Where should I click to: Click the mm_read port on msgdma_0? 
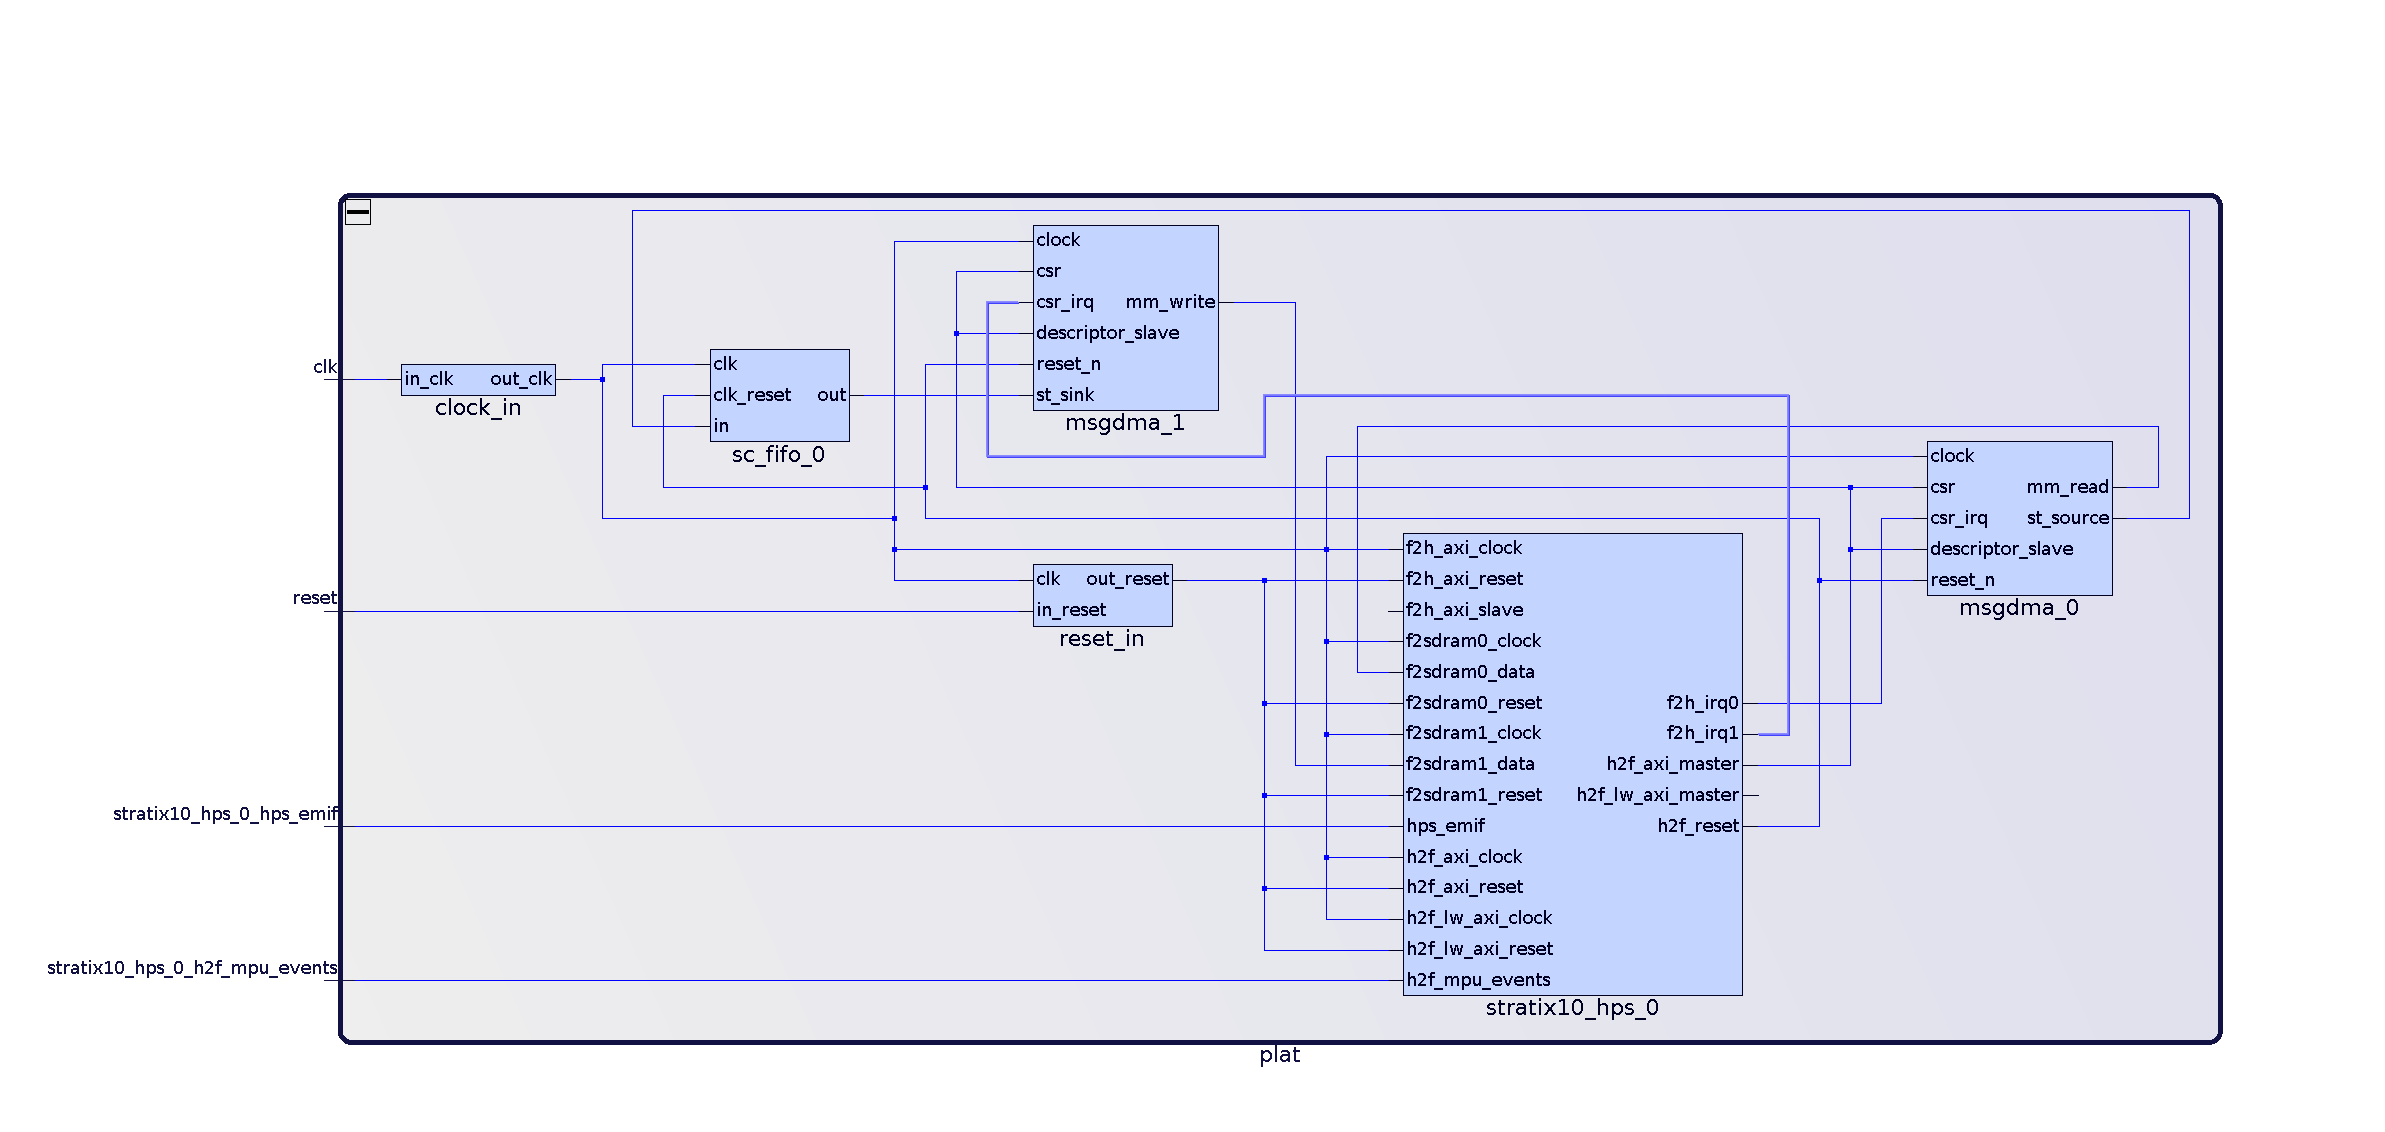(x=2067, y=487)
